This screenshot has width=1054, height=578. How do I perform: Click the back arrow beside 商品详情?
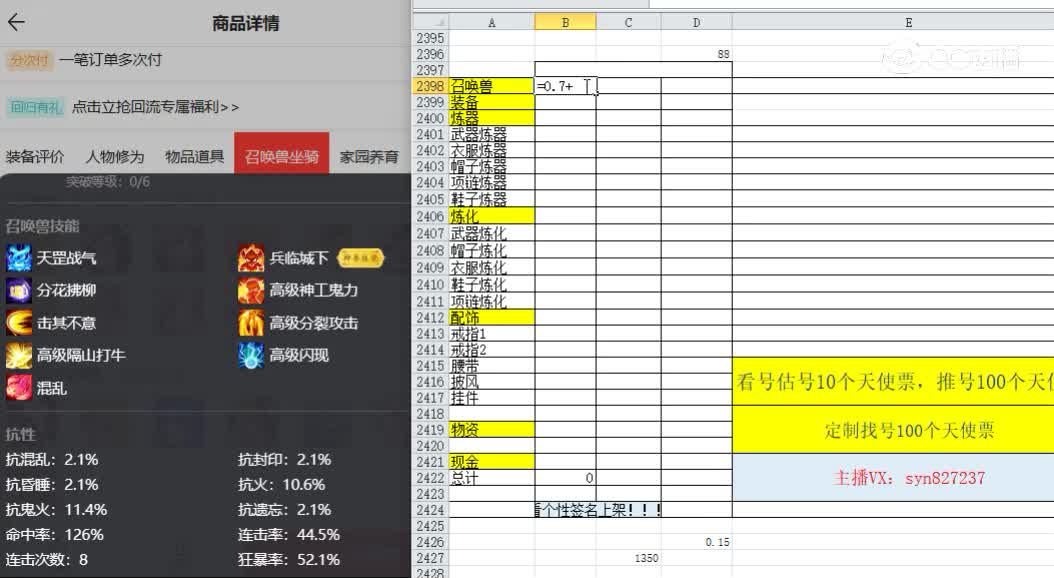tap(18, 23)
